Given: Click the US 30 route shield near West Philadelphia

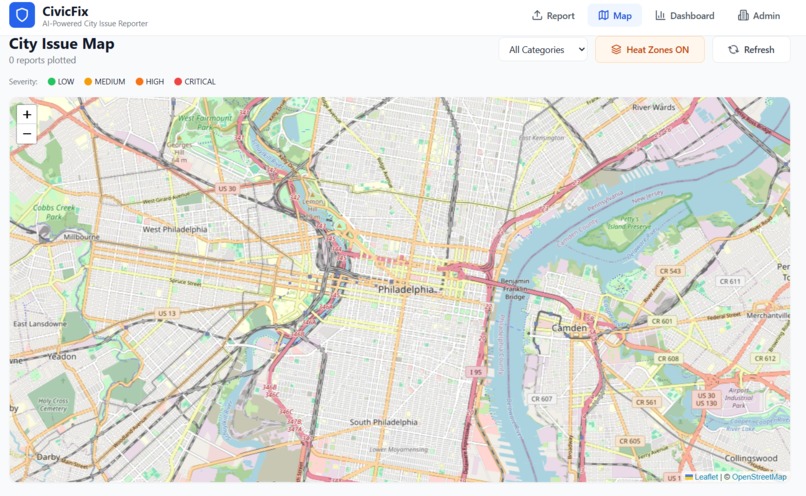Looking at the screenshot, I should [227, 189].
